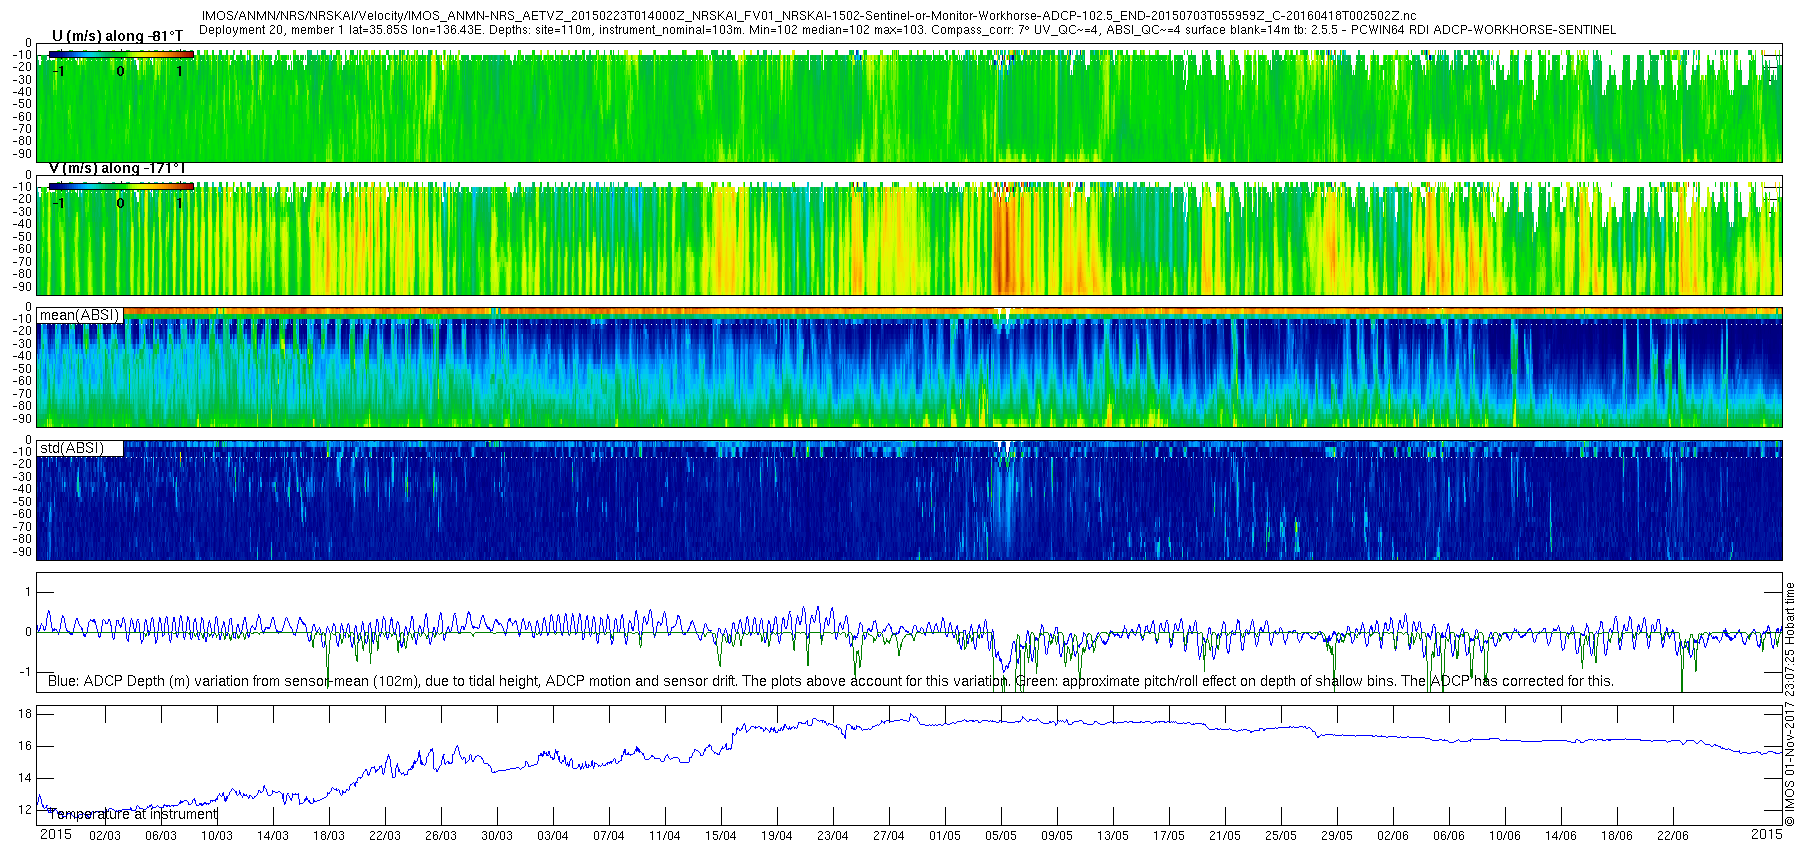Click the U velocity colorbar scale
The height and width of the screenshot is (850, 1800).
point(121,55)
